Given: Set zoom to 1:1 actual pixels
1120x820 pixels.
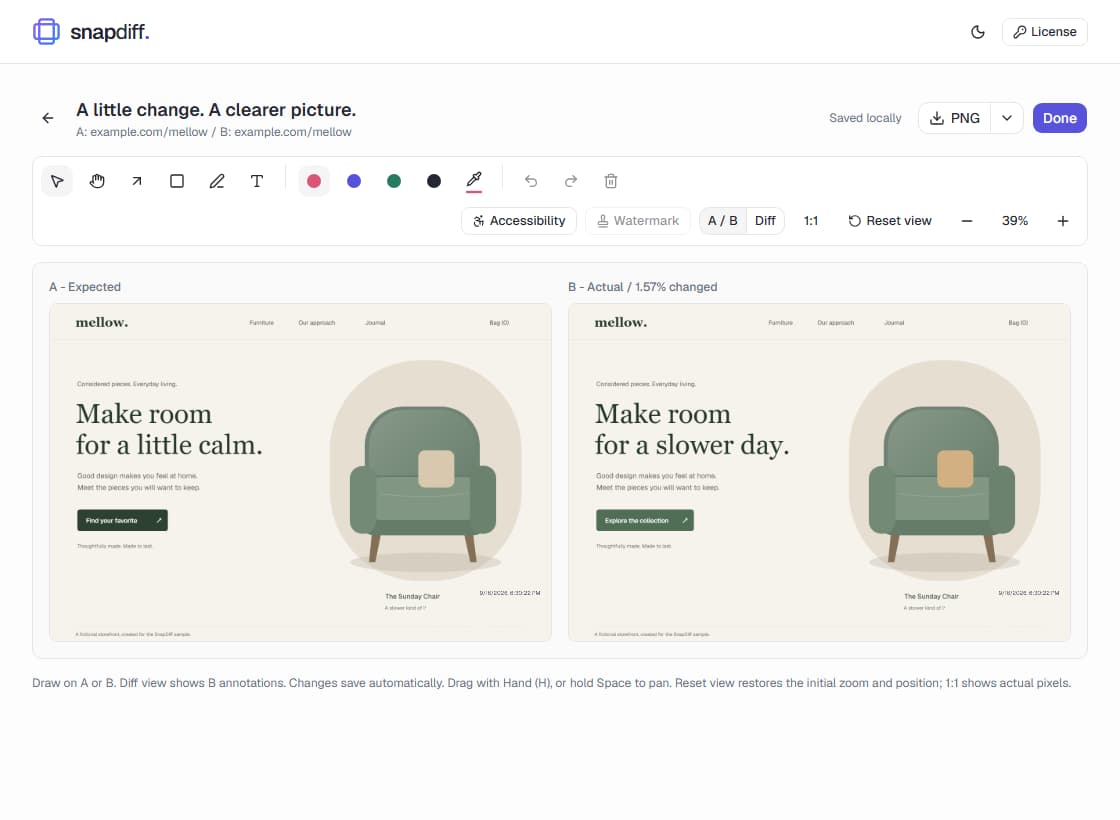Looking at the screenshot, I should pos(811,221).
